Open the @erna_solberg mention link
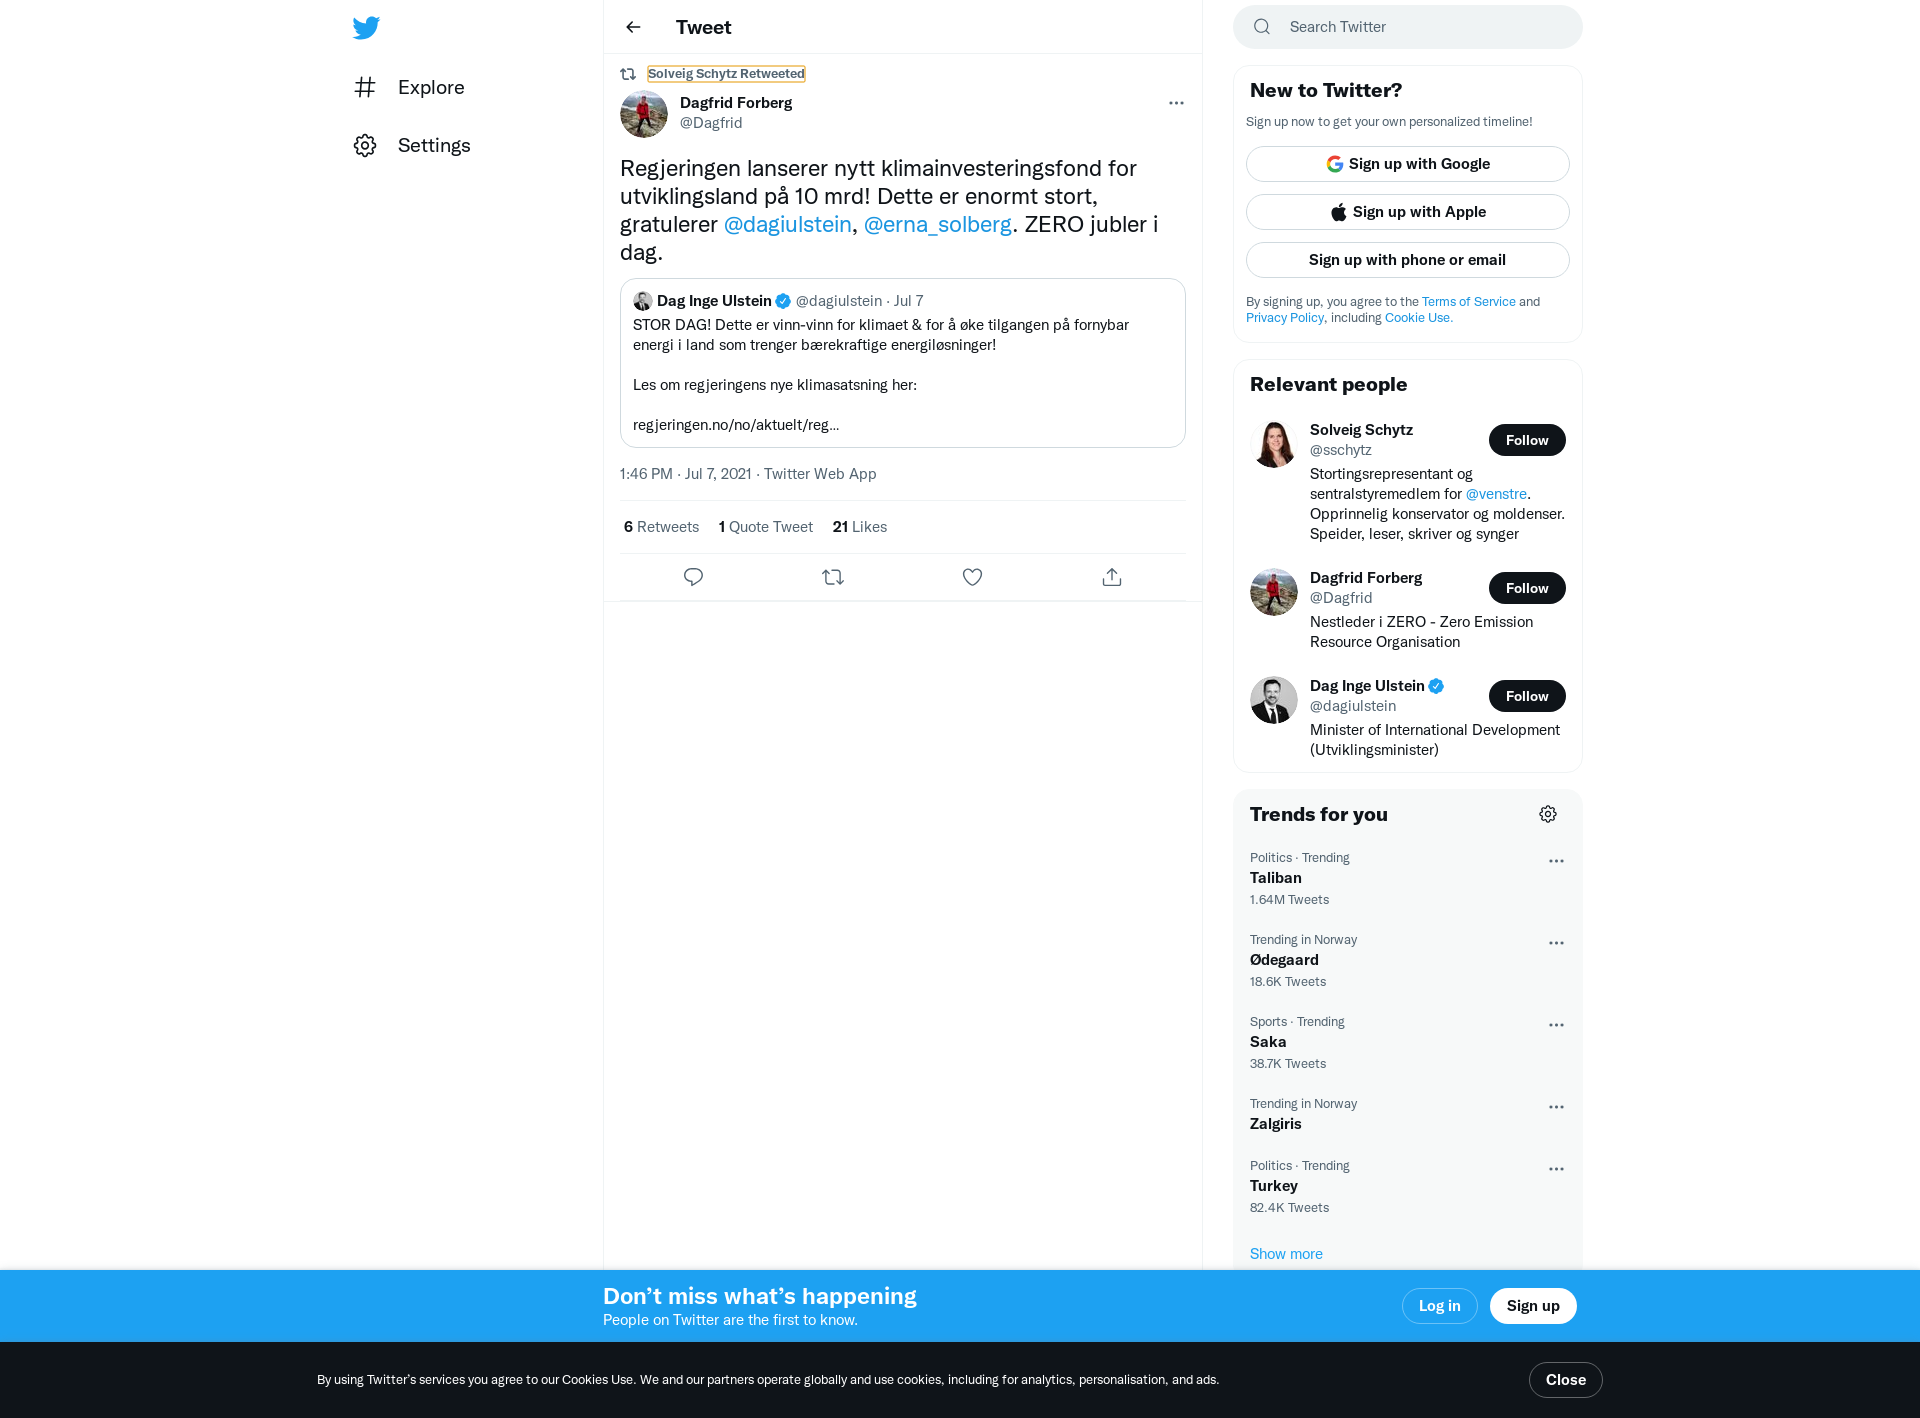 [x=938, y=224]
